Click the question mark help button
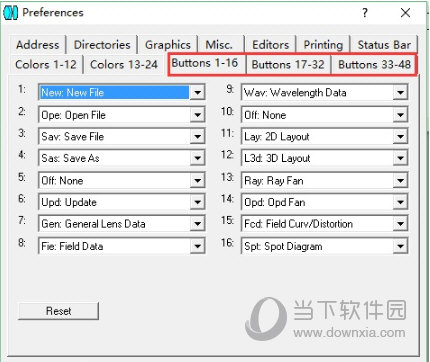 click(365, 13)
